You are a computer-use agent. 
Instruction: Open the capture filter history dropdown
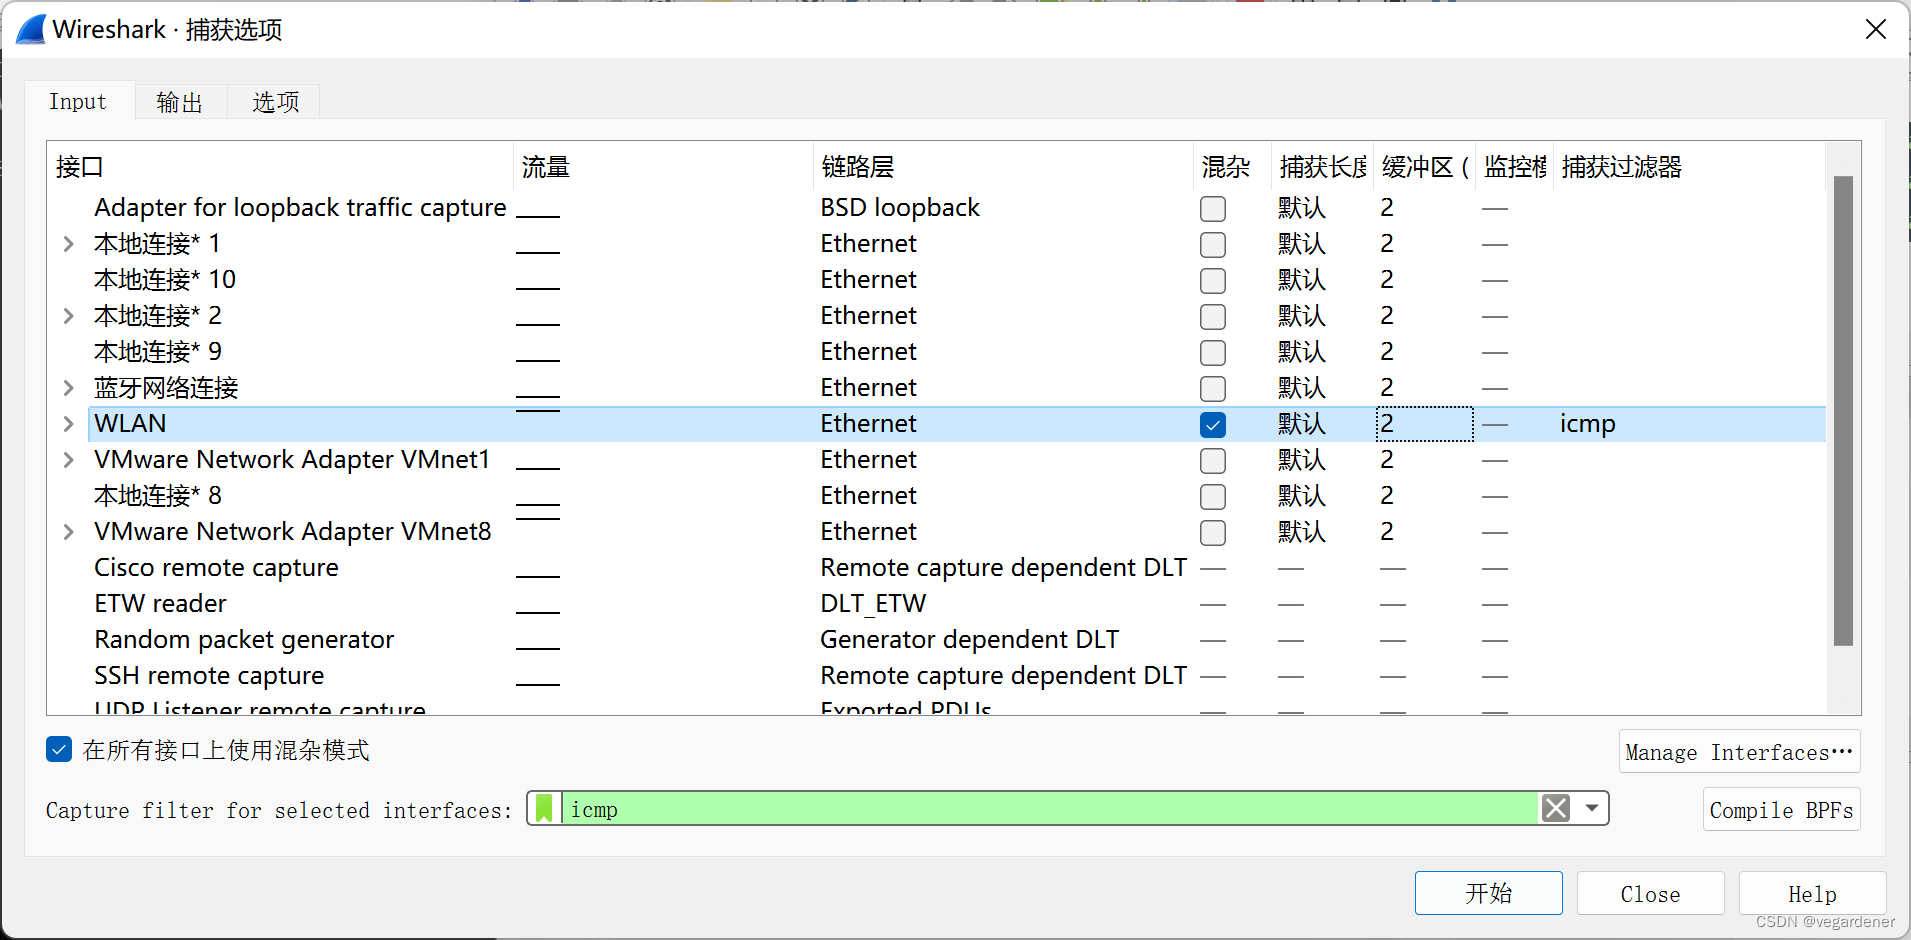[x=1591, y=808]
